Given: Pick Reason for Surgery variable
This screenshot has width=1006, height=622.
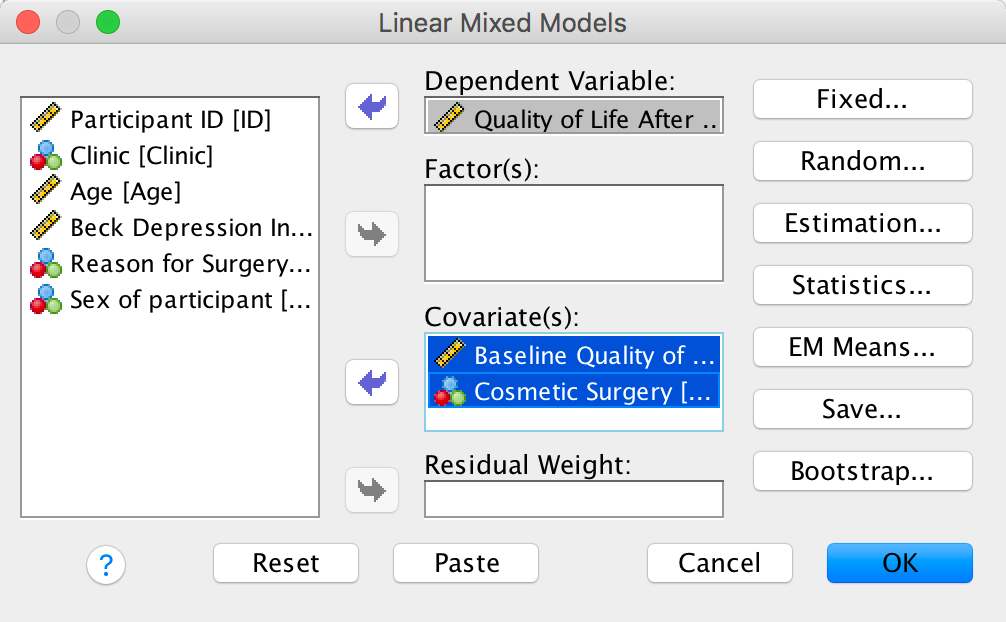Looking at the screenshot, I should click(190, 264).
